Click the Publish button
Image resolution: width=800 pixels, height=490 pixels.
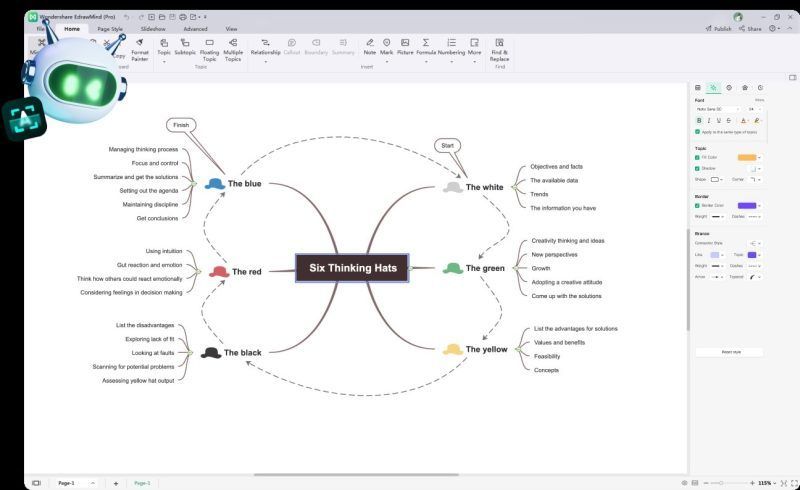pyautogui.click(x=718, y=29)
